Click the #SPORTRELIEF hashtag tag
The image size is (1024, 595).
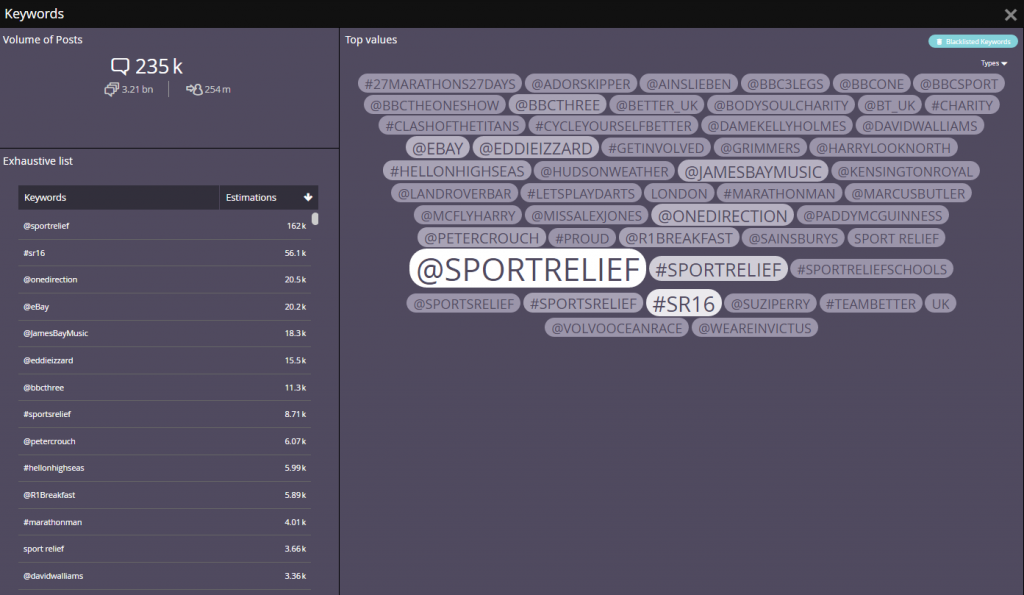click(718, 269)
